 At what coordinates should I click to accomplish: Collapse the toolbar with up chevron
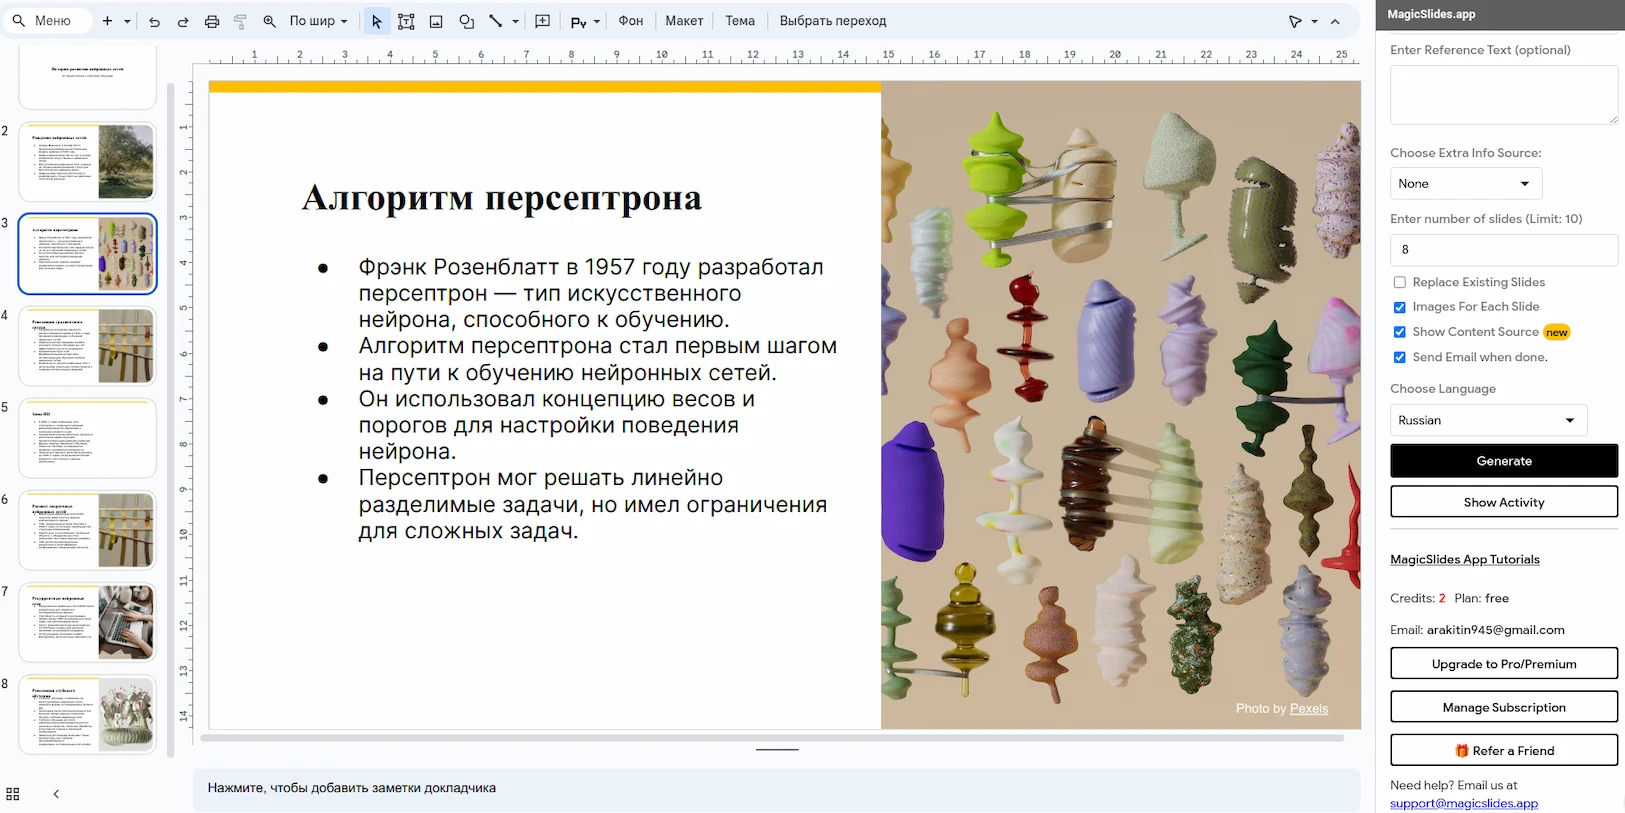click(1335, 21)
